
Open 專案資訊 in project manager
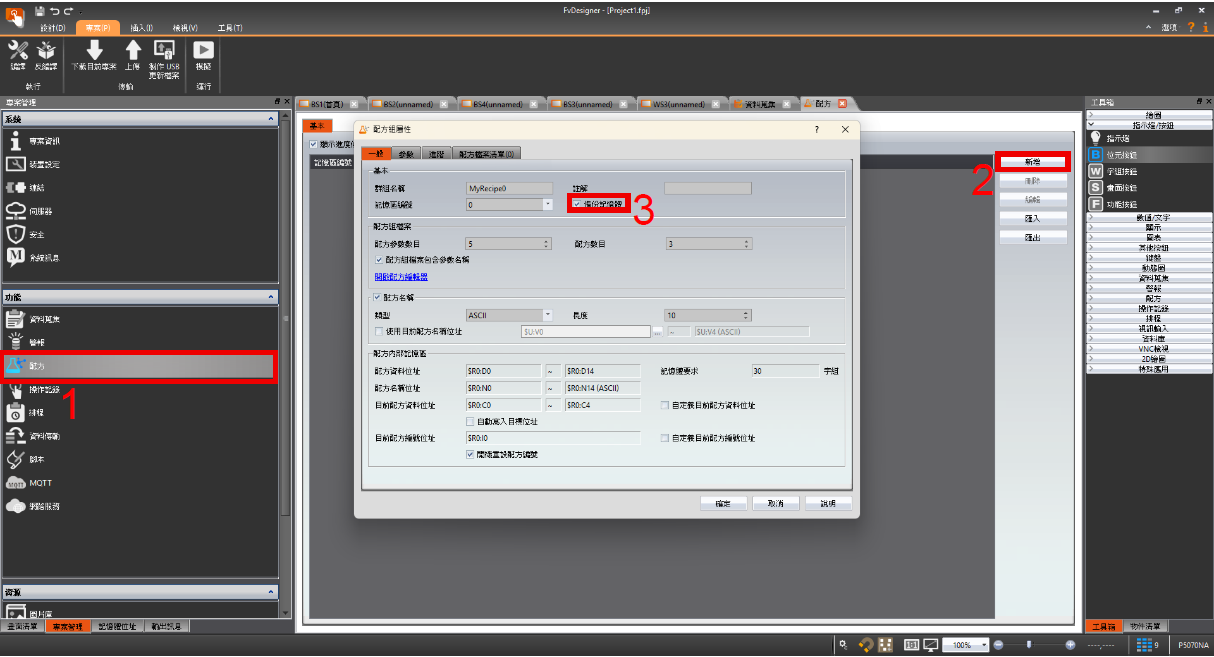(x=43, y=141)
